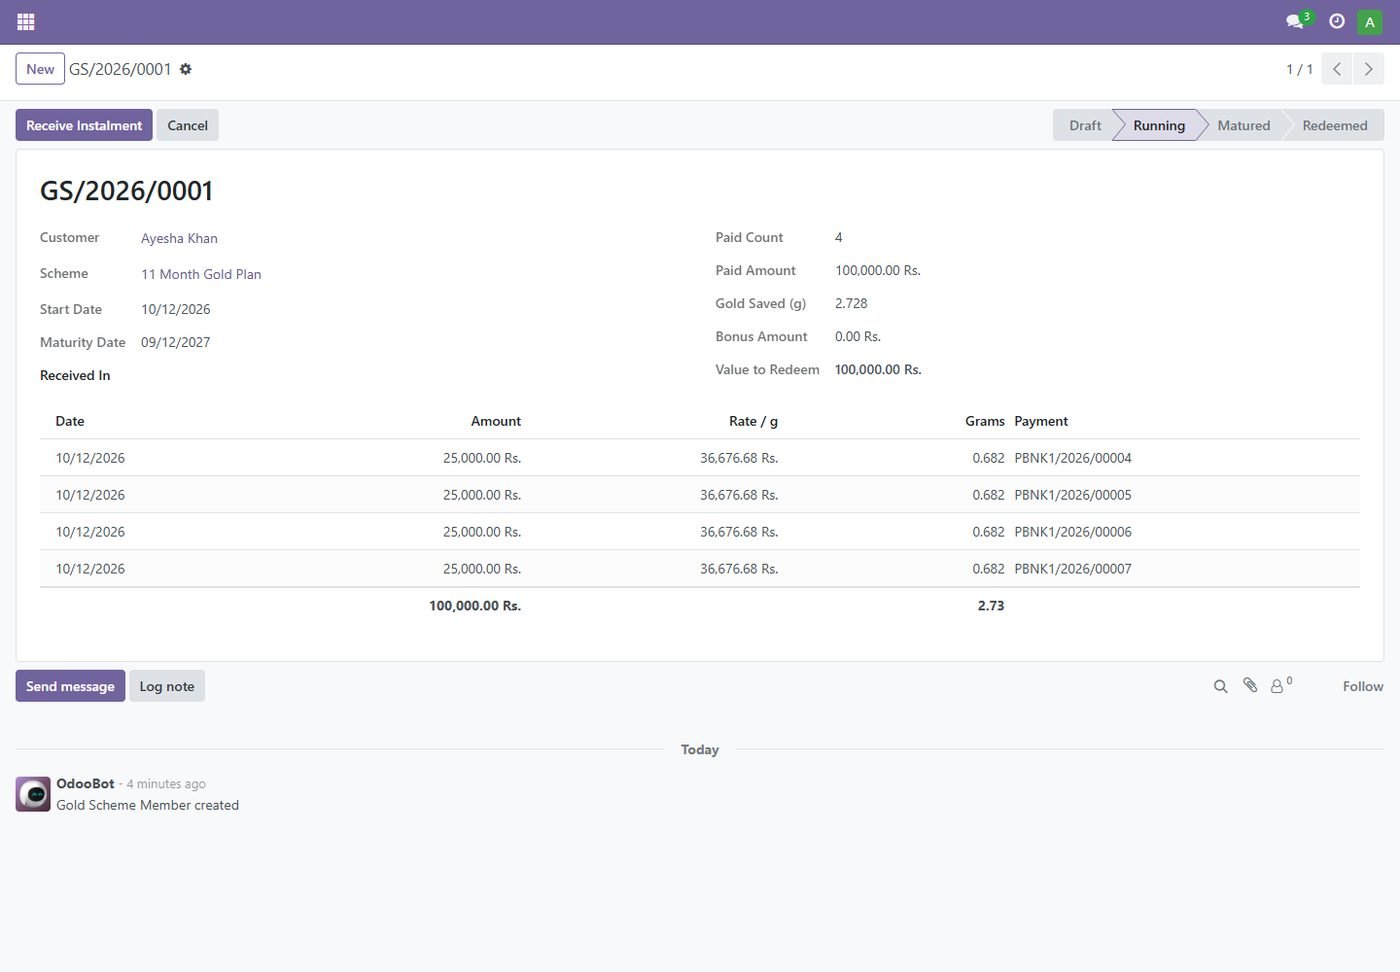
Task: Click Receive Instalment button
Action: 84,125
